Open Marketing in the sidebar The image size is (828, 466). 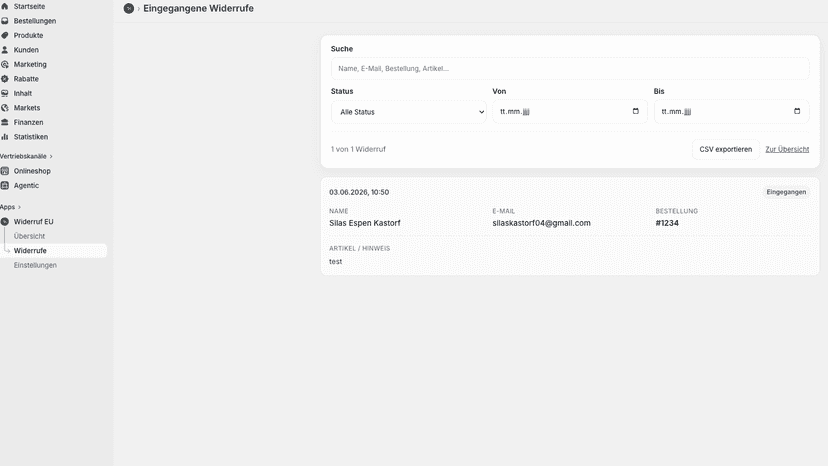30,64
